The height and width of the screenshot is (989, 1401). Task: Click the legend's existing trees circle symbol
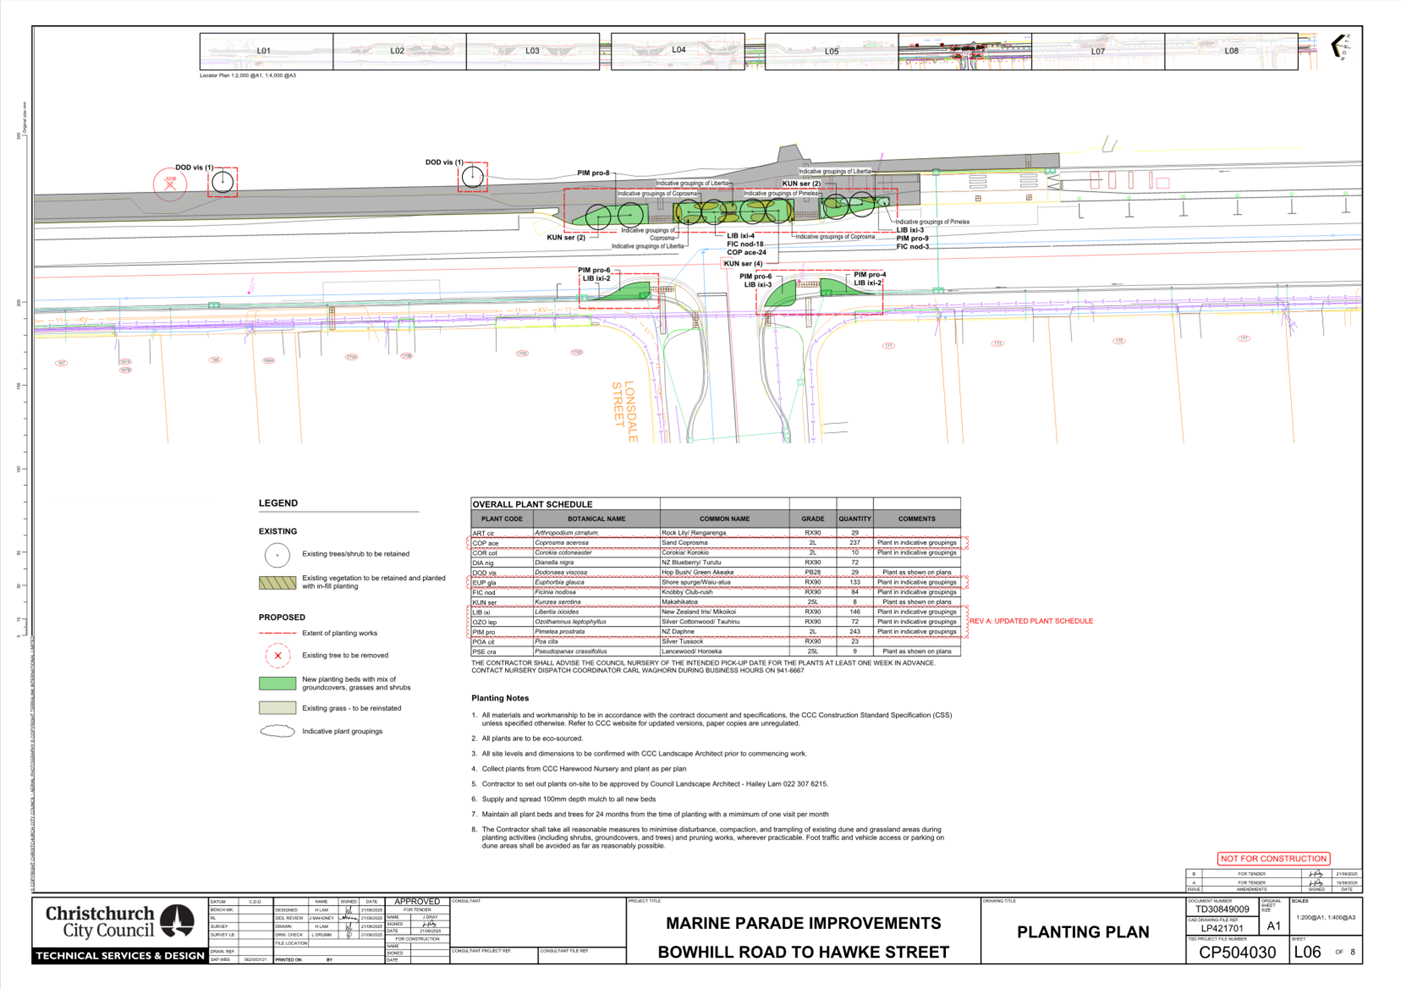277,554
